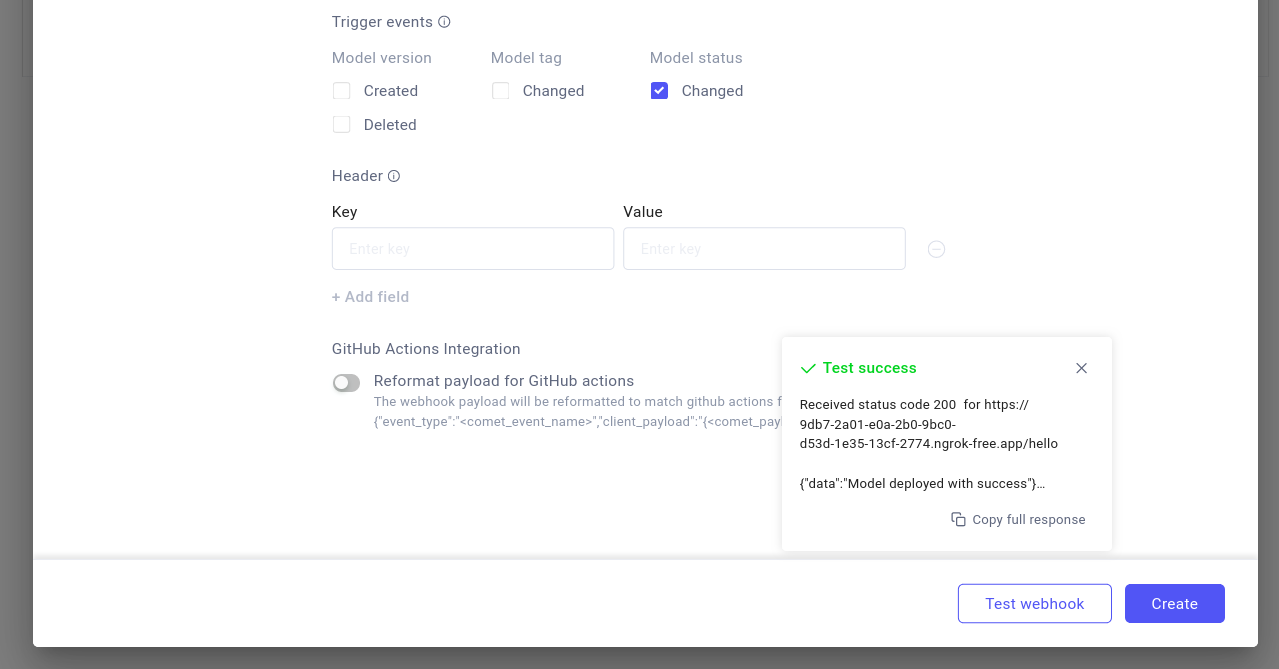Click the Create button
Viewport: 1279px width, 669px height.
click(1174, 603)
